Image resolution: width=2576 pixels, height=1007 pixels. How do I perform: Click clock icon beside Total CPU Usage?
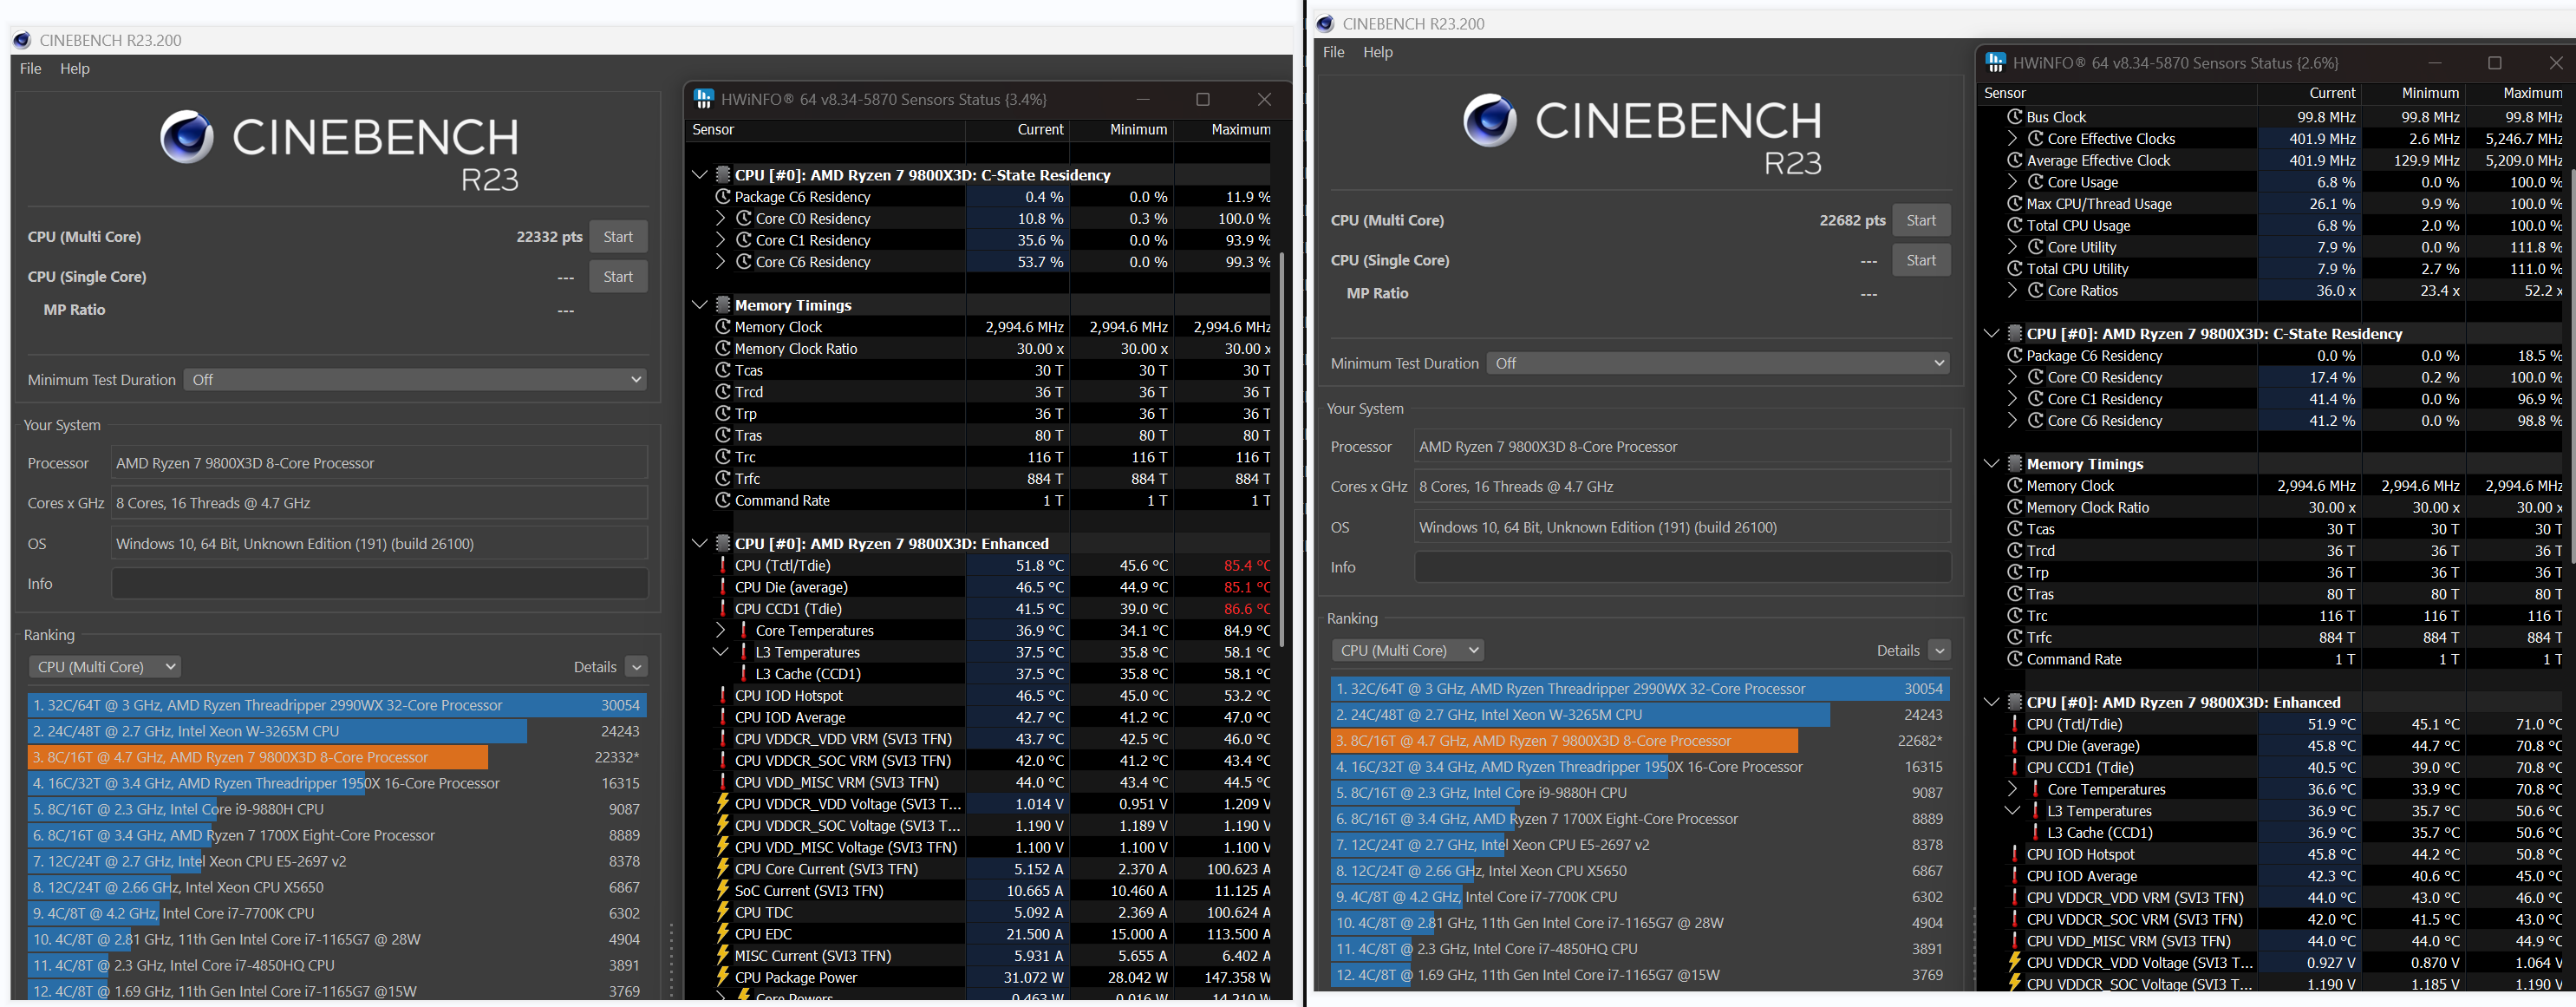[x=2015, y=225]
